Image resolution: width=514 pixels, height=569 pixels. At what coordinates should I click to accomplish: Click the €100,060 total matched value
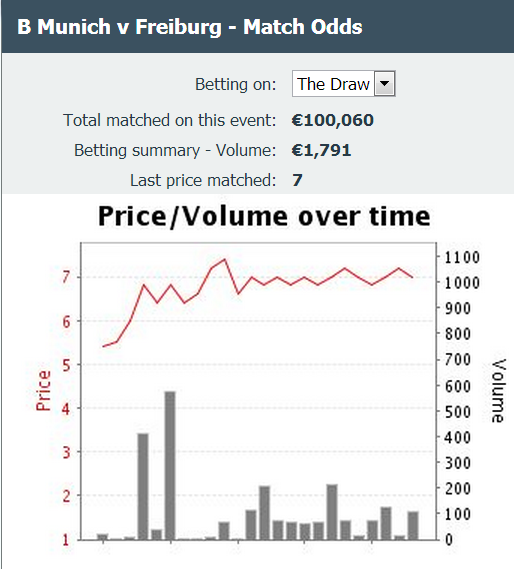click(333, 120)
